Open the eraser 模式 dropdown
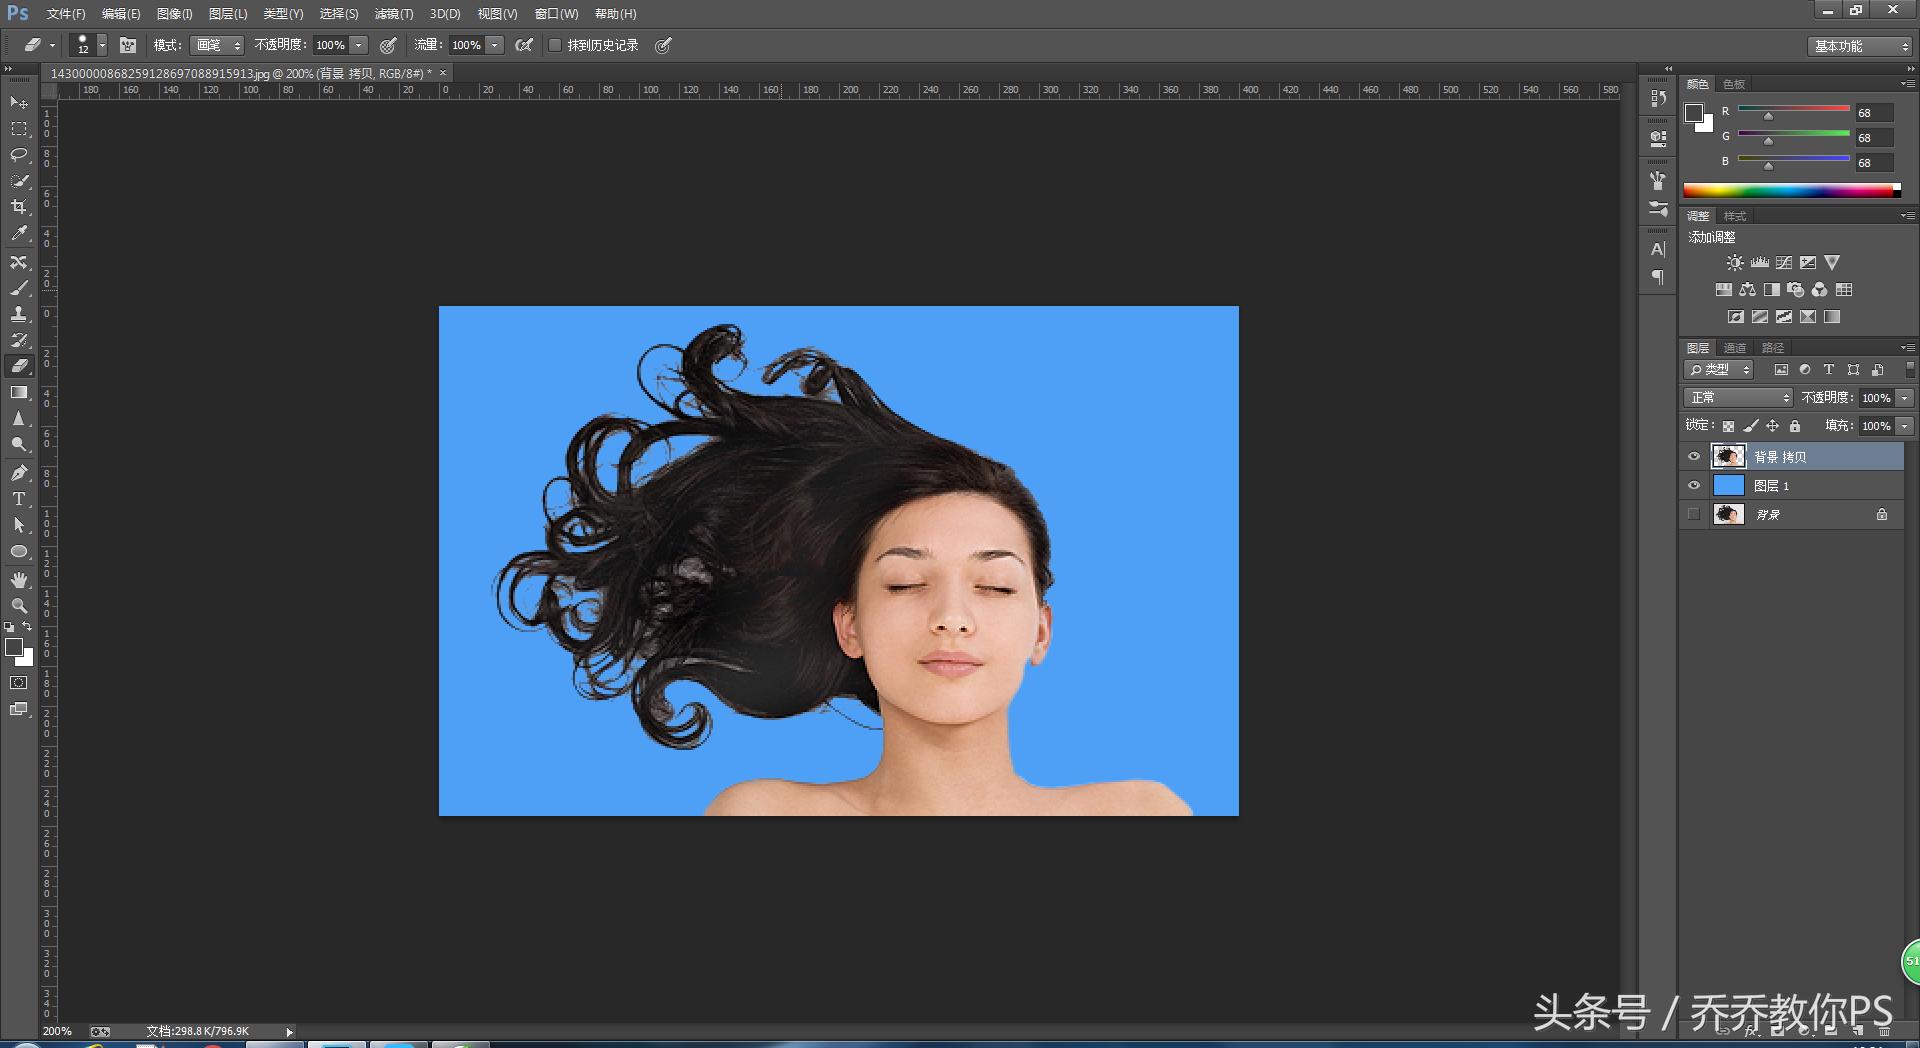This screenshot has height=1048, width=1920. click(x=218, y=45)
